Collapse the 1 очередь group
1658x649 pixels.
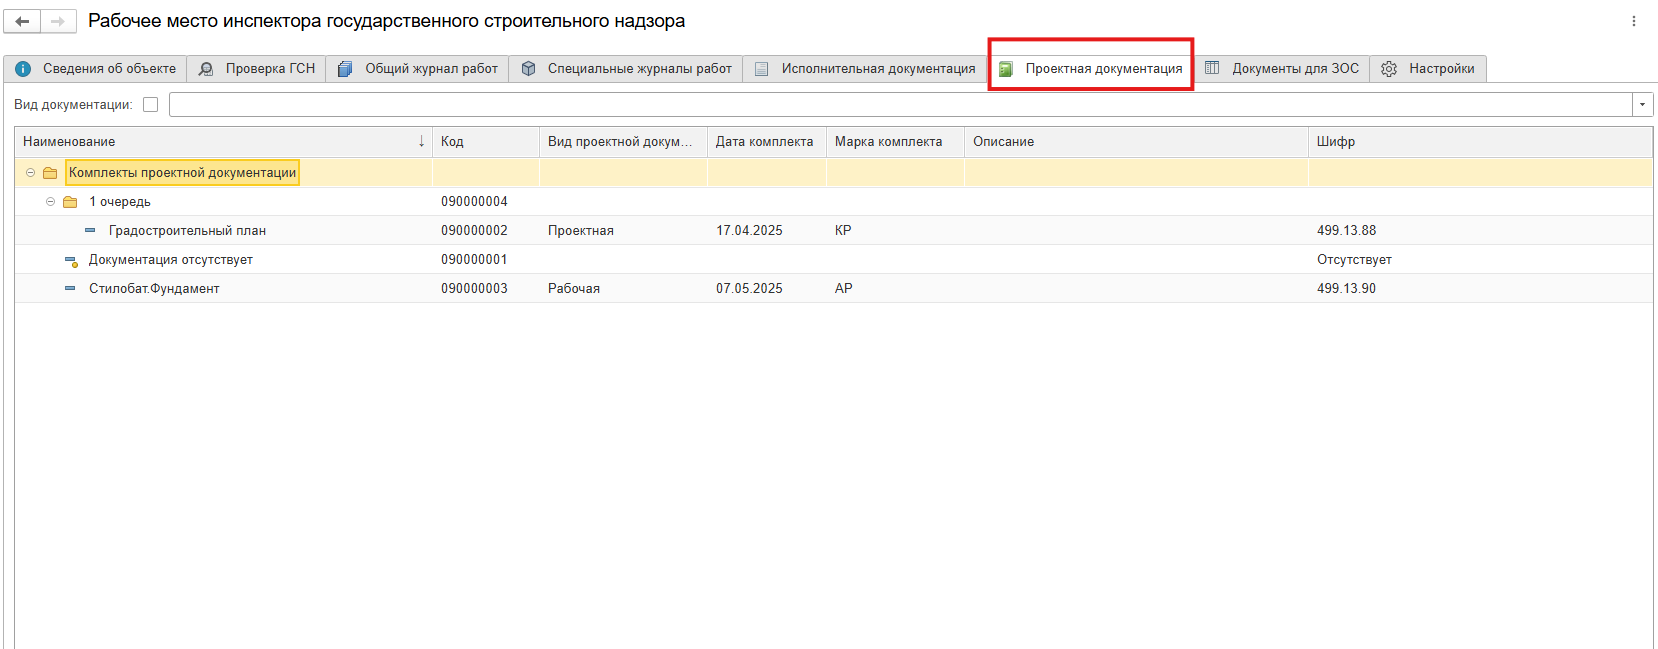pyautogui.click(x=50, y=202)
